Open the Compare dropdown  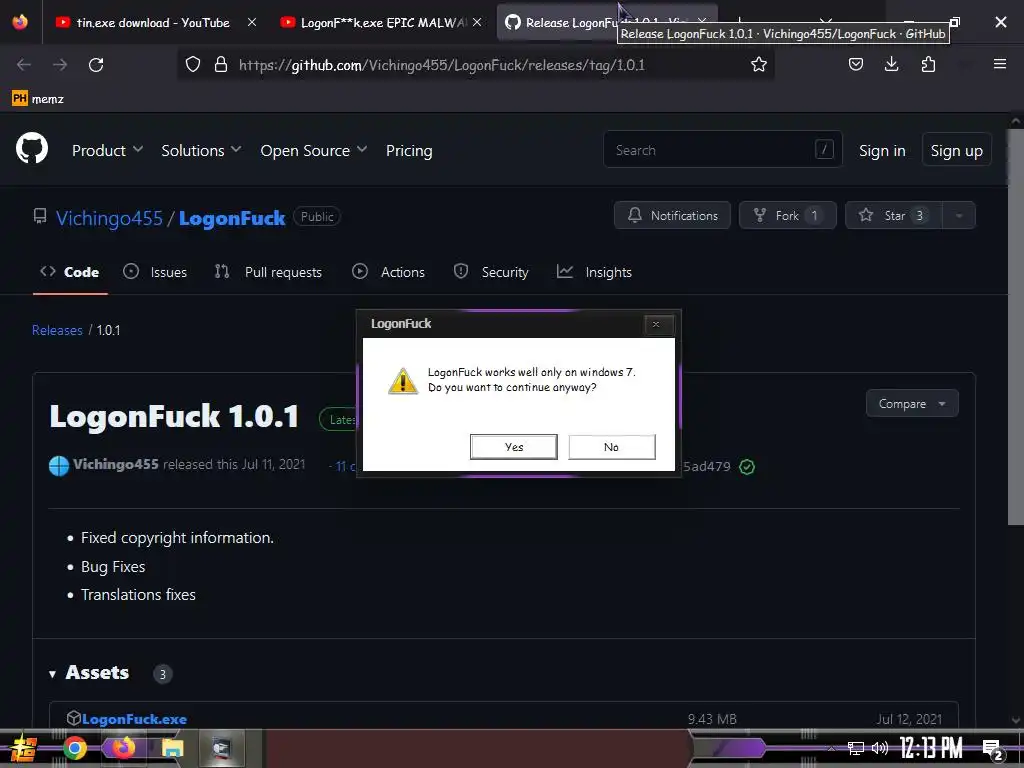pos(912,404)
